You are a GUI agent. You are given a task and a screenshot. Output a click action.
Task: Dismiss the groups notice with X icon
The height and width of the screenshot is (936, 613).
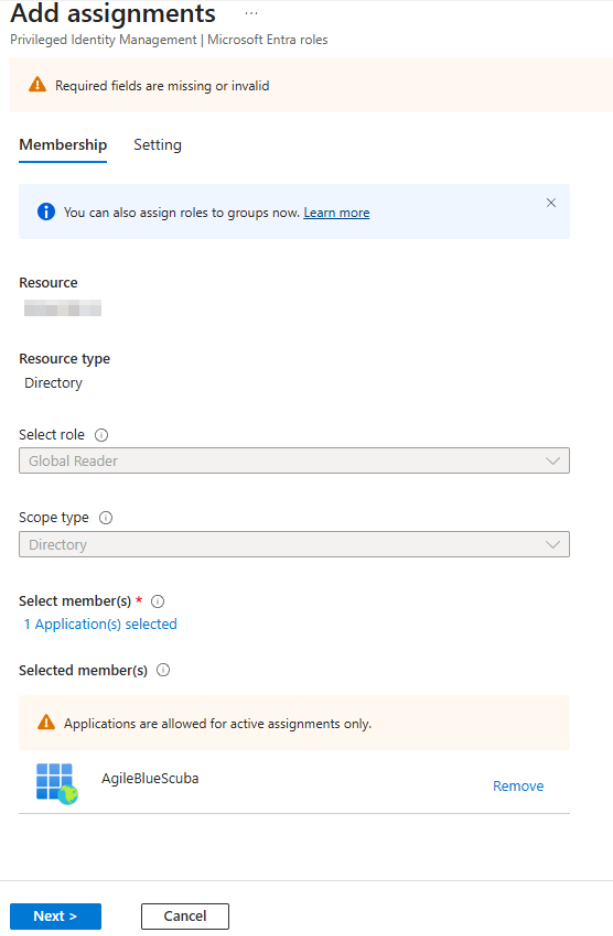tap(551, 203)
